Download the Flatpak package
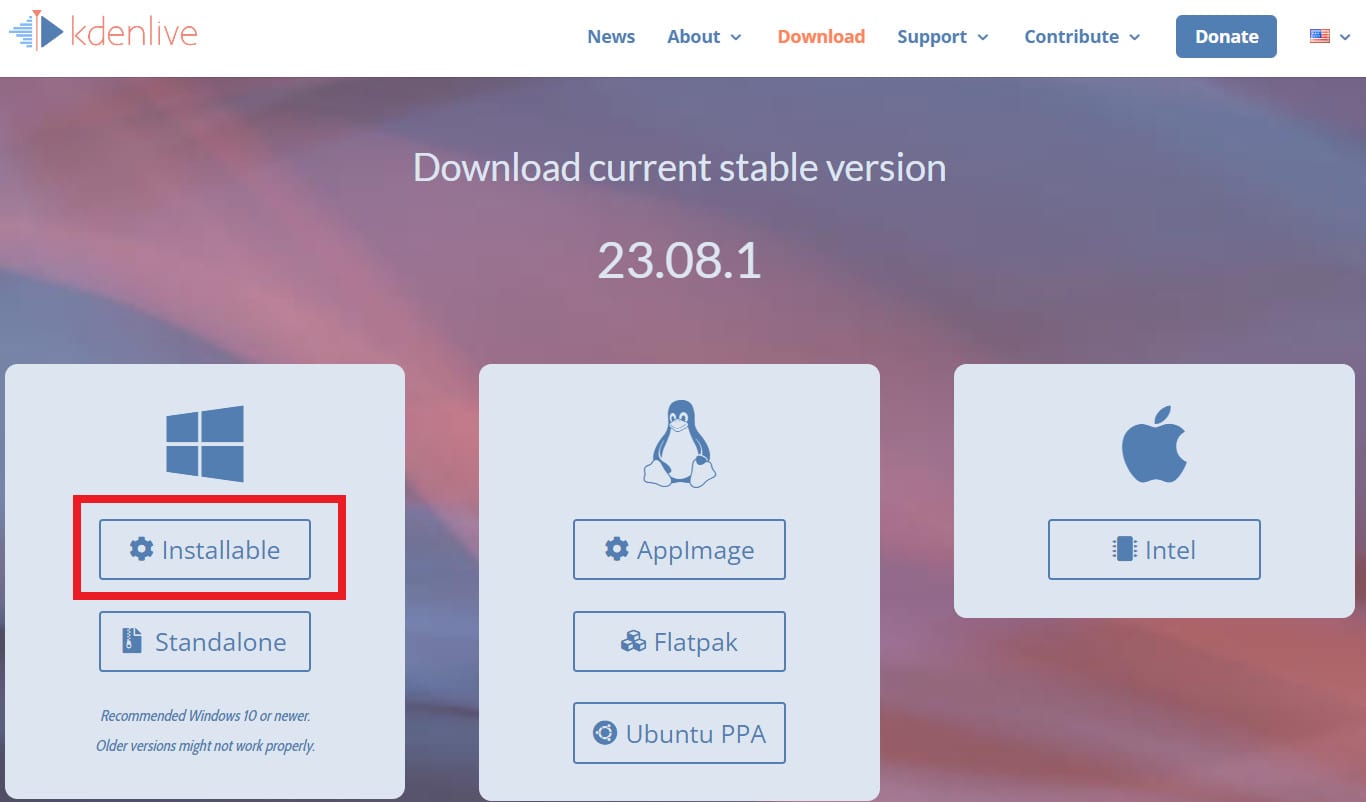 pyautogui.click(x=679, y=641)
